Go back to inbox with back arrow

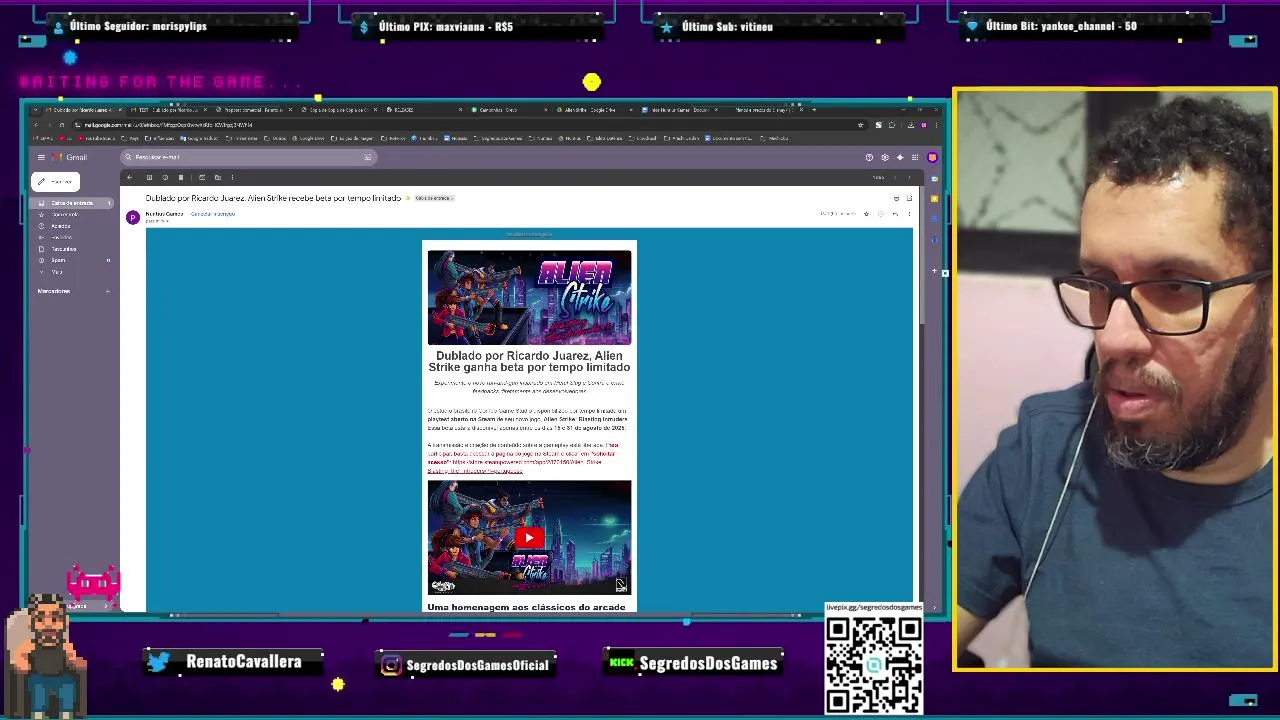[130, 177]
